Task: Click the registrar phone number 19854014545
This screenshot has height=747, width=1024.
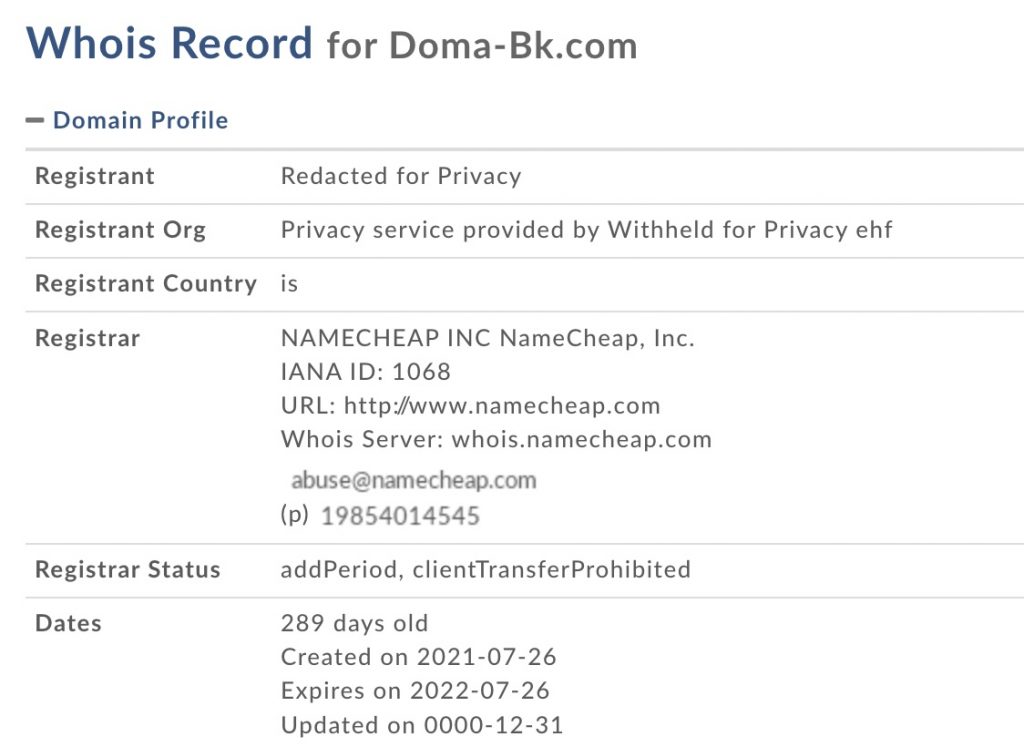Action: [x=400, y=516]
